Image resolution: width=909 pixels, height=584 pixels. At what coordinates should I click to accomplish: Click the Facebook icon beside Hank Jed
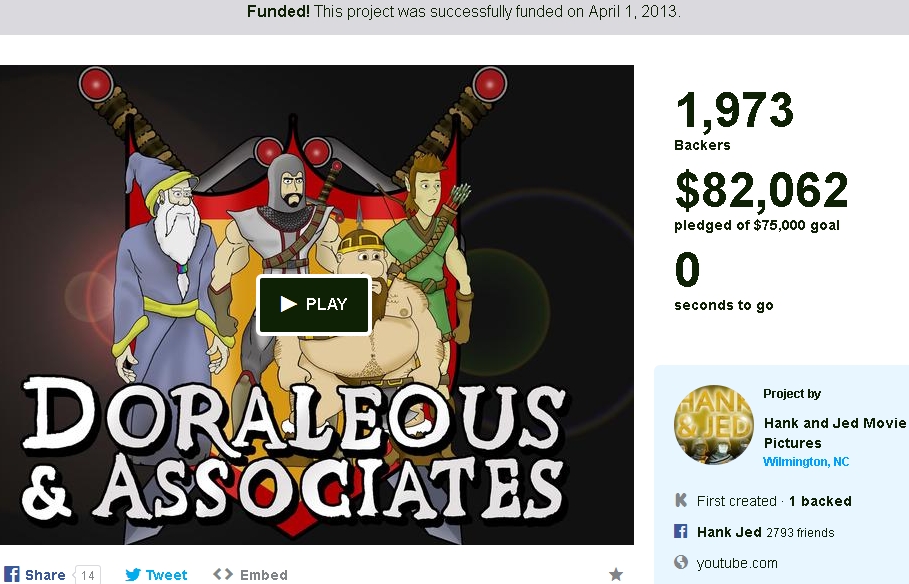coord(681,531)
